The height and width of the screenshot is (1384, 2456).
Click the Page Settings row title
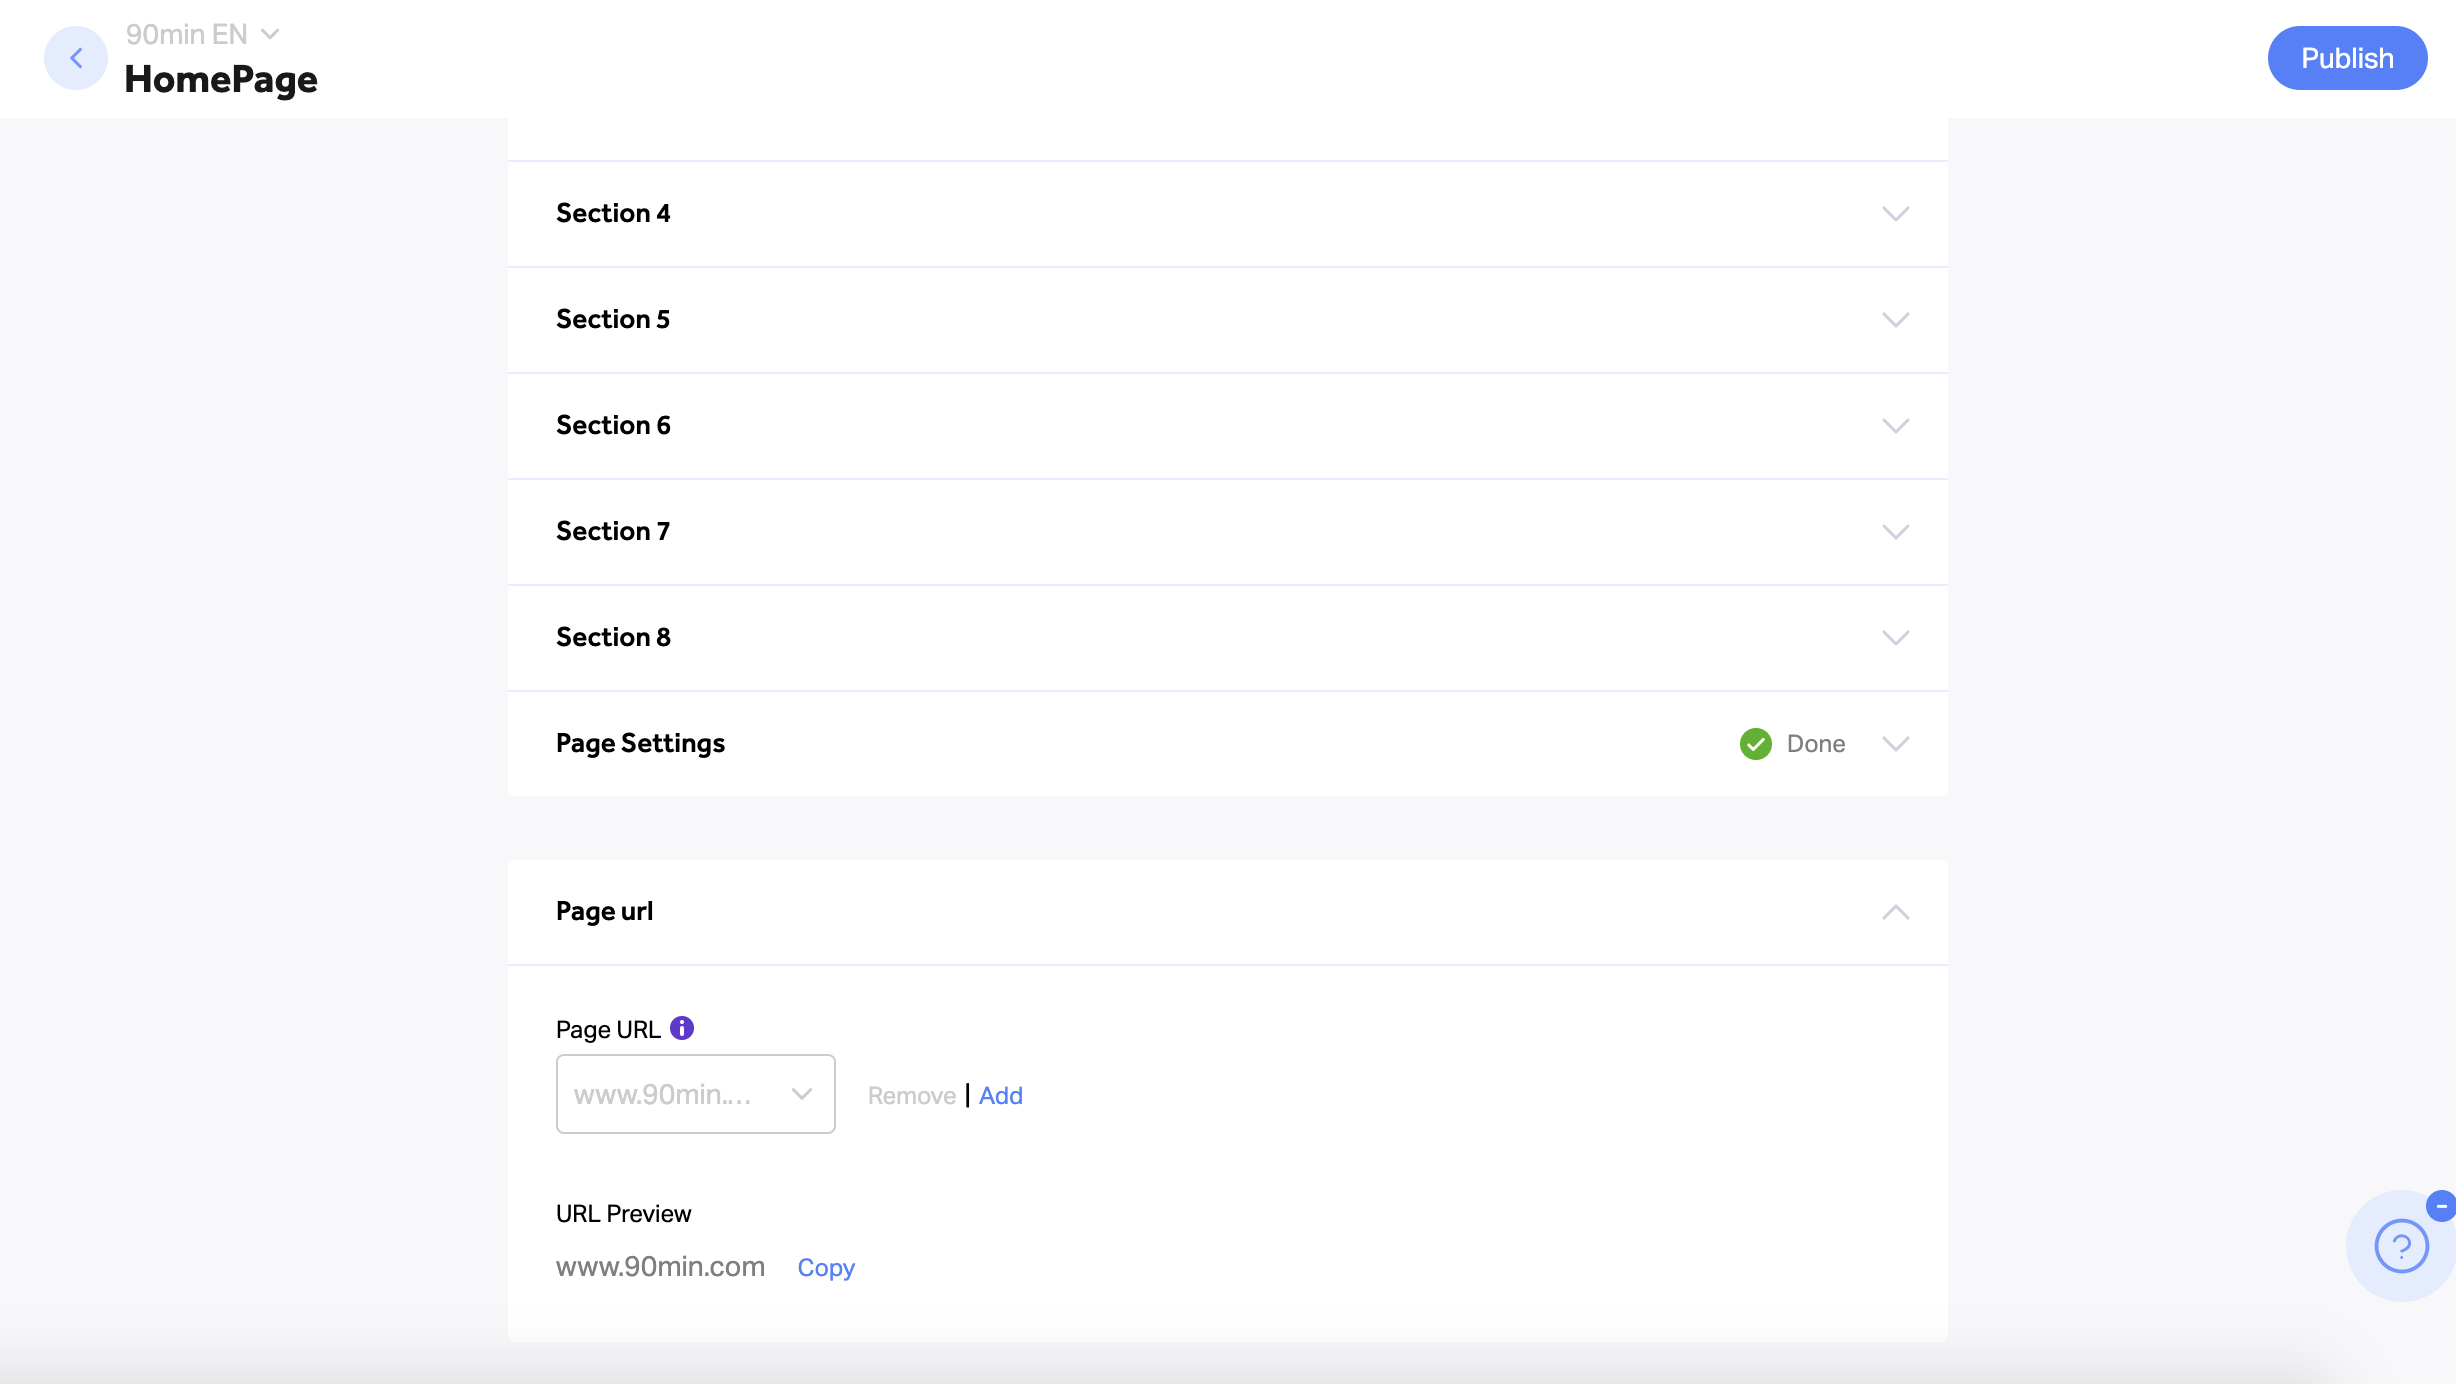[640, 744]
